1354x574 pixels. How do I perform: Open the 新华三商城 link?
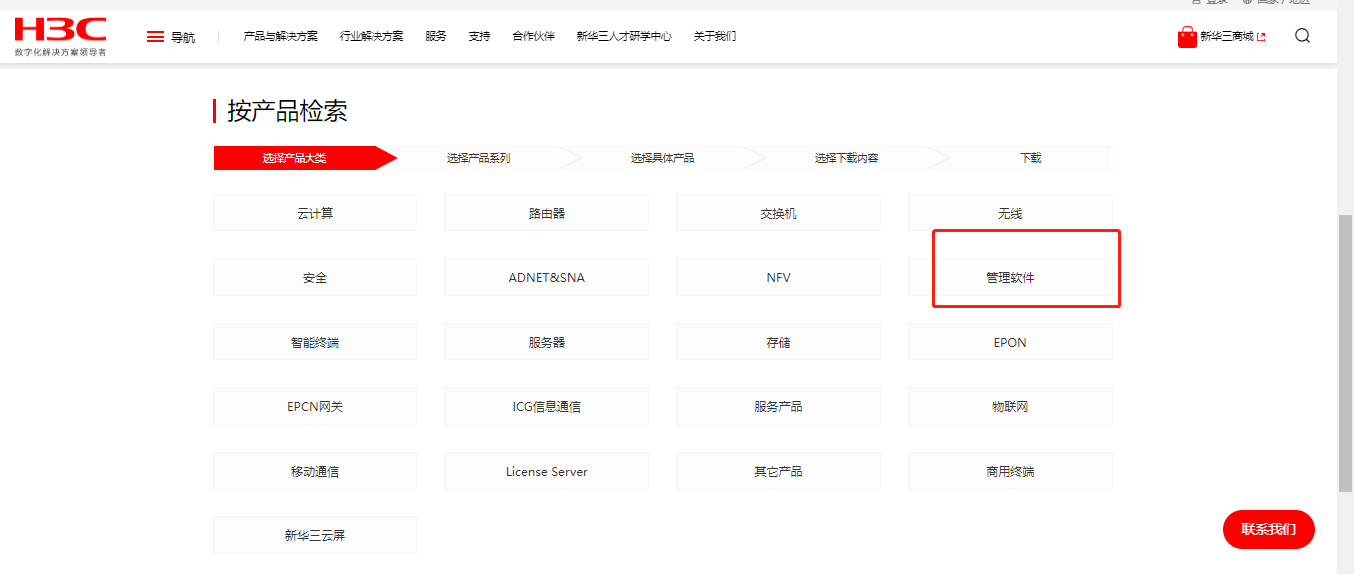click(1232, 37)
